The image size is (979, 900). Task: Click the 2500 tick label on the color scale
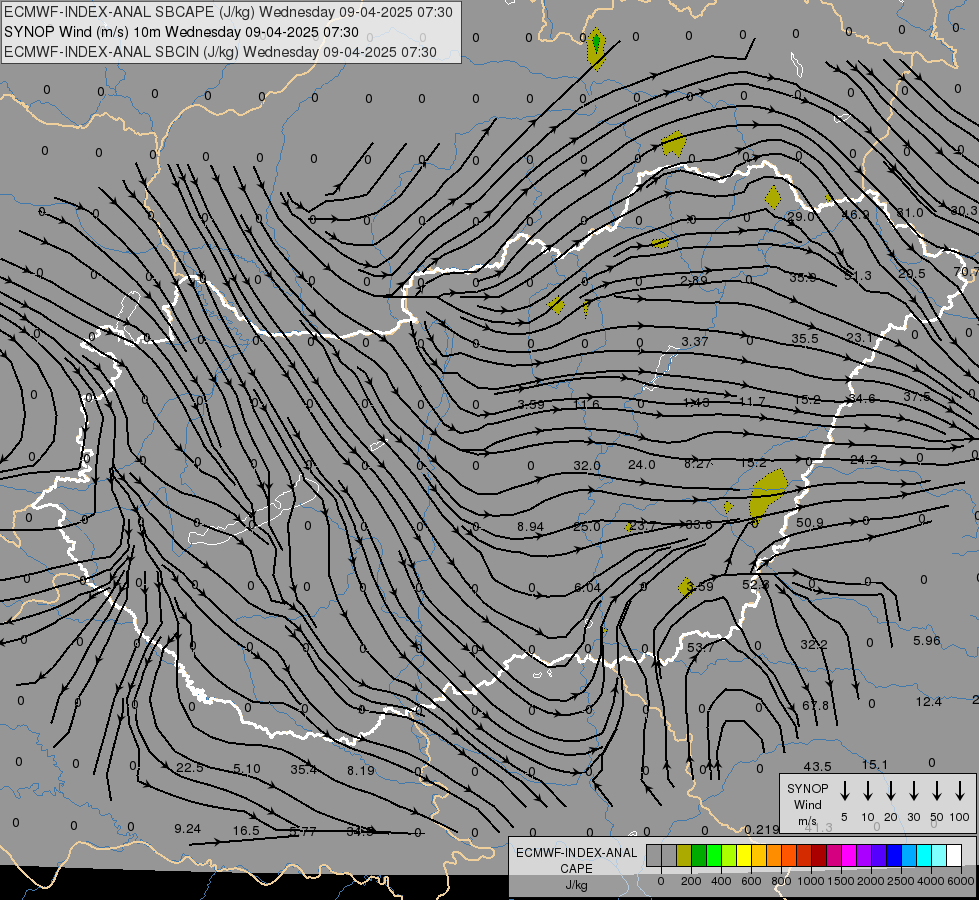point(901,881)
